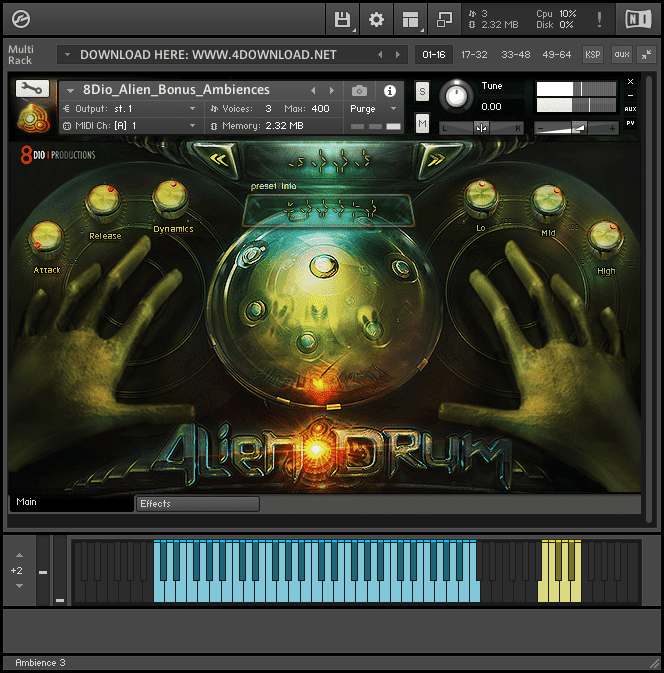This screenshot has width=664, height=673.
Task: Click the exclamation panic button
Action: click(x=599, y=19)
